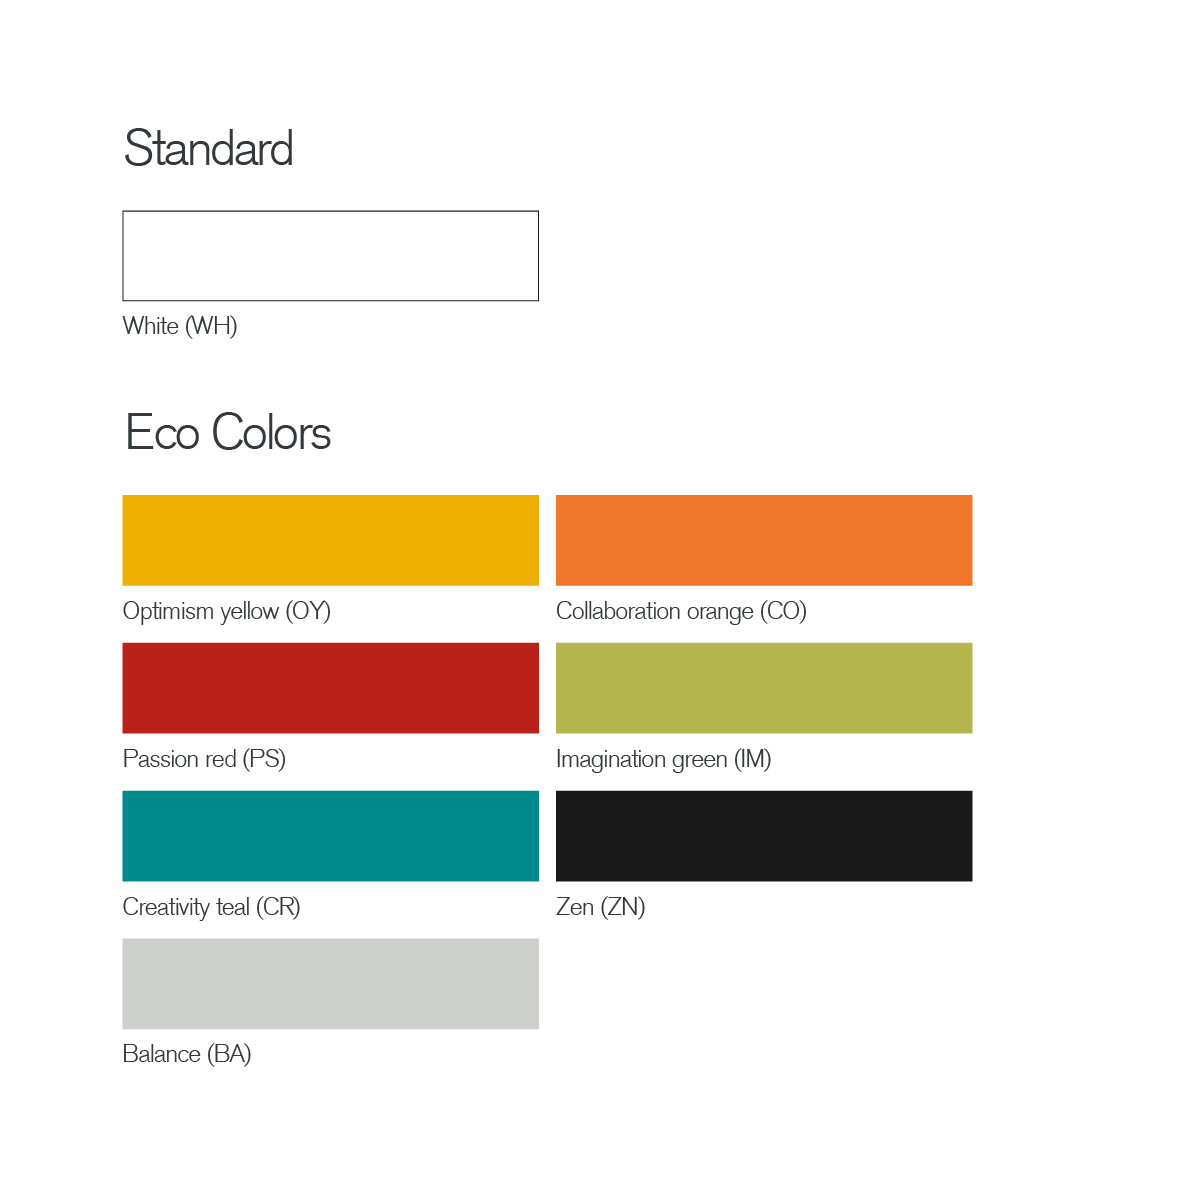Click the "White (WH)" label
This screenshot has height=1200, width=1201.
pyautogui.click(x=180, y=326)
